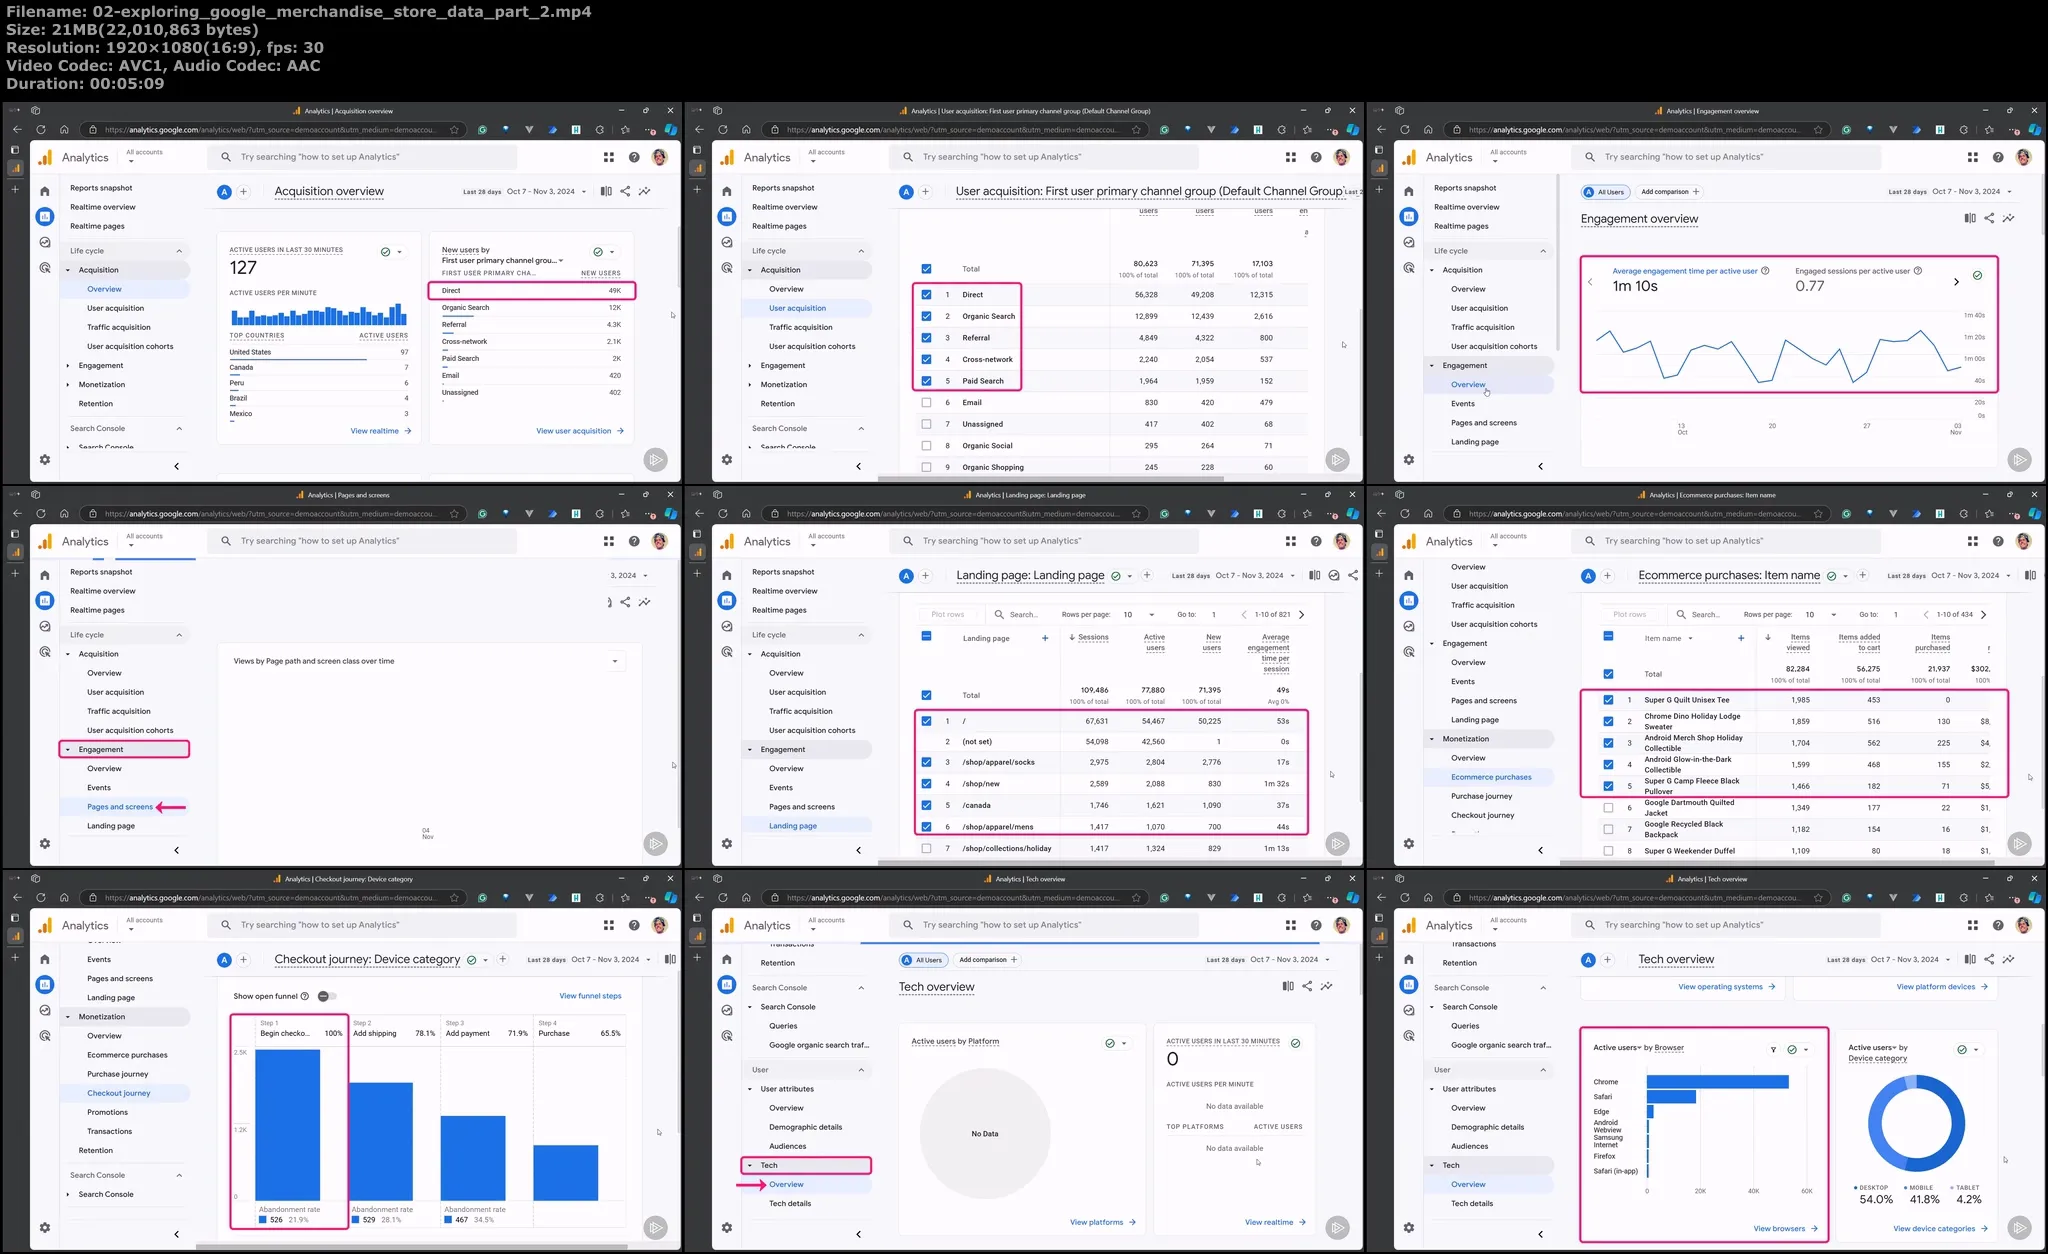Click View user acquisition link

pyautogui.click(x=580, y=431)
